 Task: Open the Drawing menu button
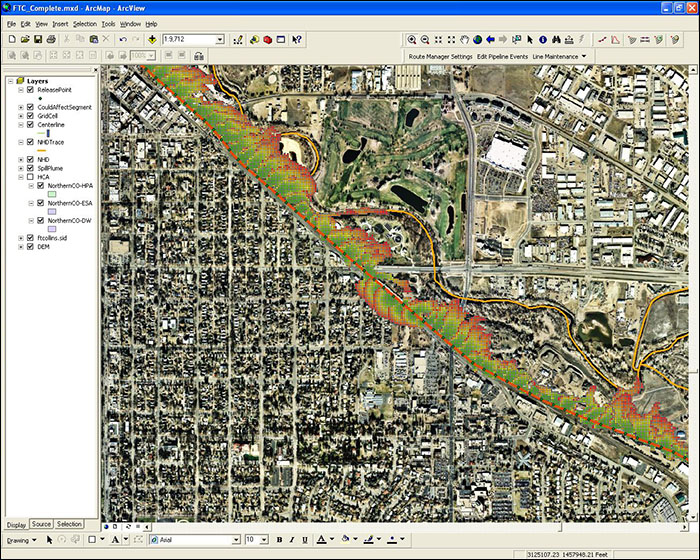(21, 540)
